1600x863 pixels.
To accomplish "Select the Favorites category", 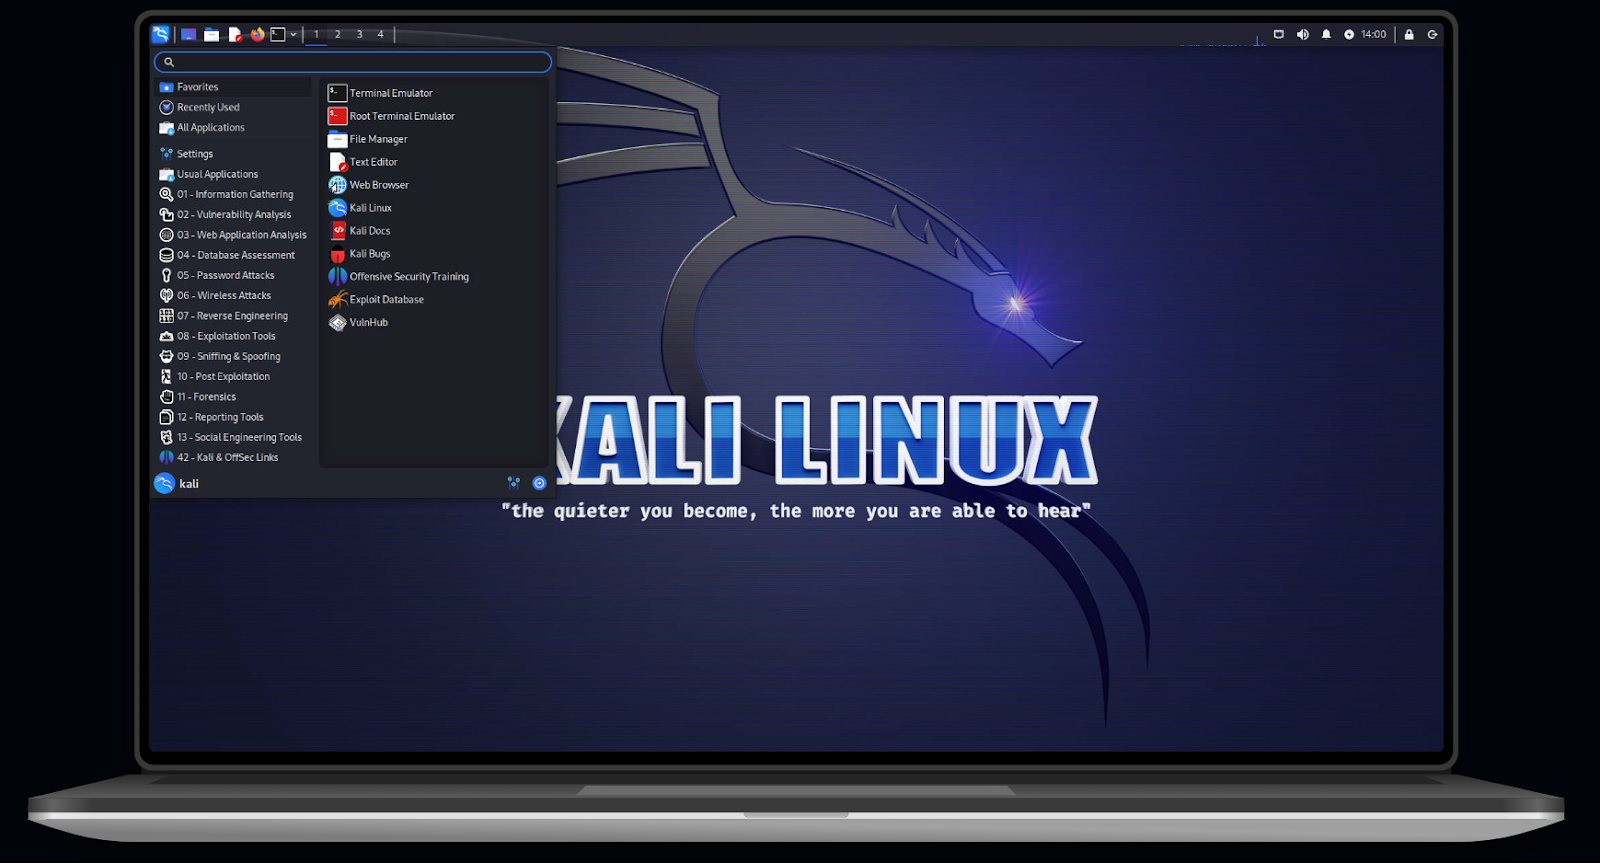I will pos(234,87).
